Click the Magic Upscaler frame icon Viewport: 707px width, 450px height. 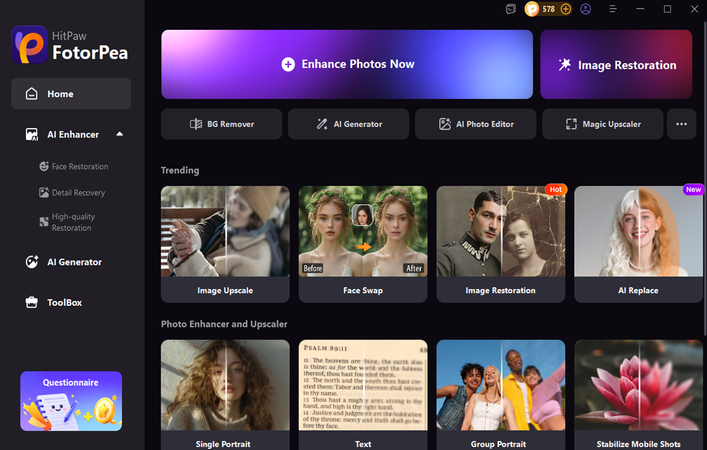point(571,124)
